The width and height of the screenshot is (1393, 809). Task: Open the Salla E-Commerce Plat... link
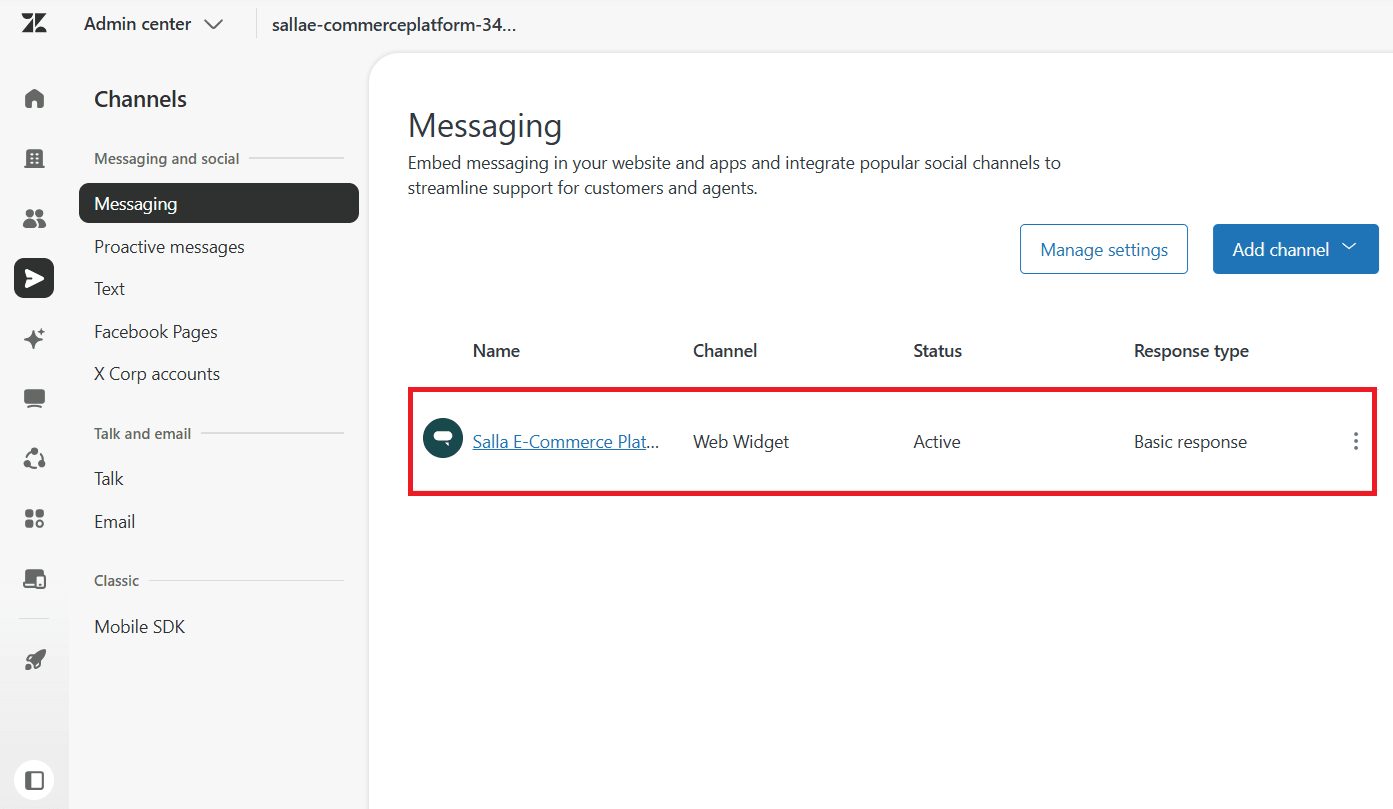pos(566,441)
